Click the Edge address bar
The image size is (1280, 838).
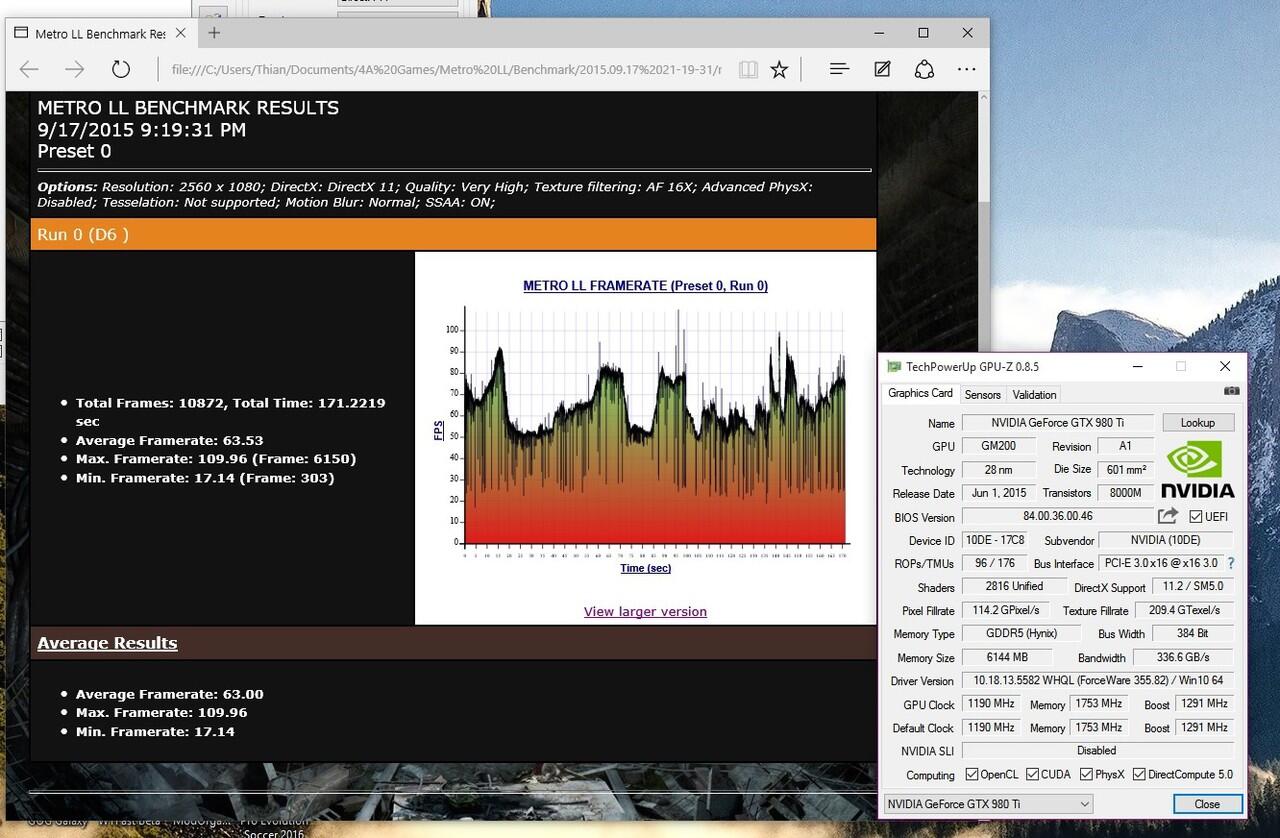pos(445,69)
